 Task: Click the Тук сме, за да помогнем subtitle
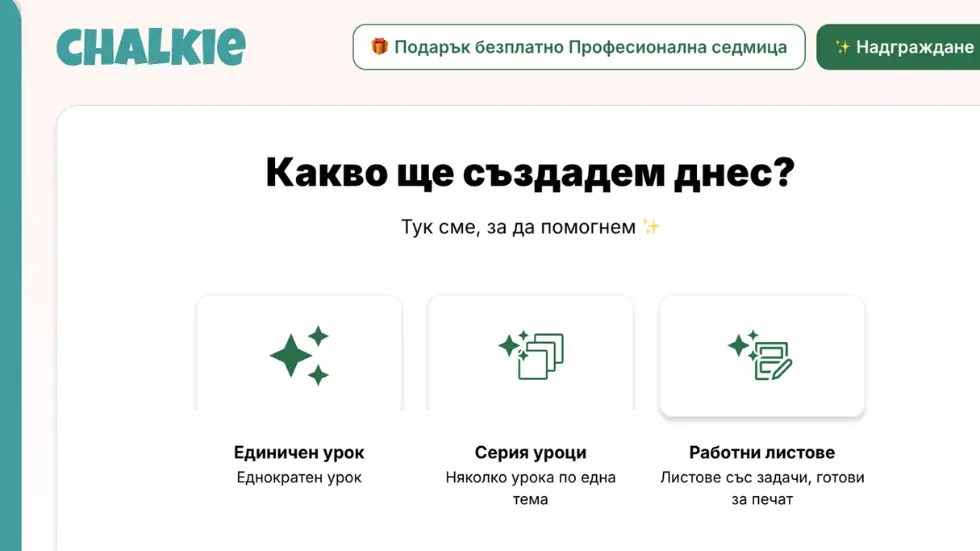[518, 227]
